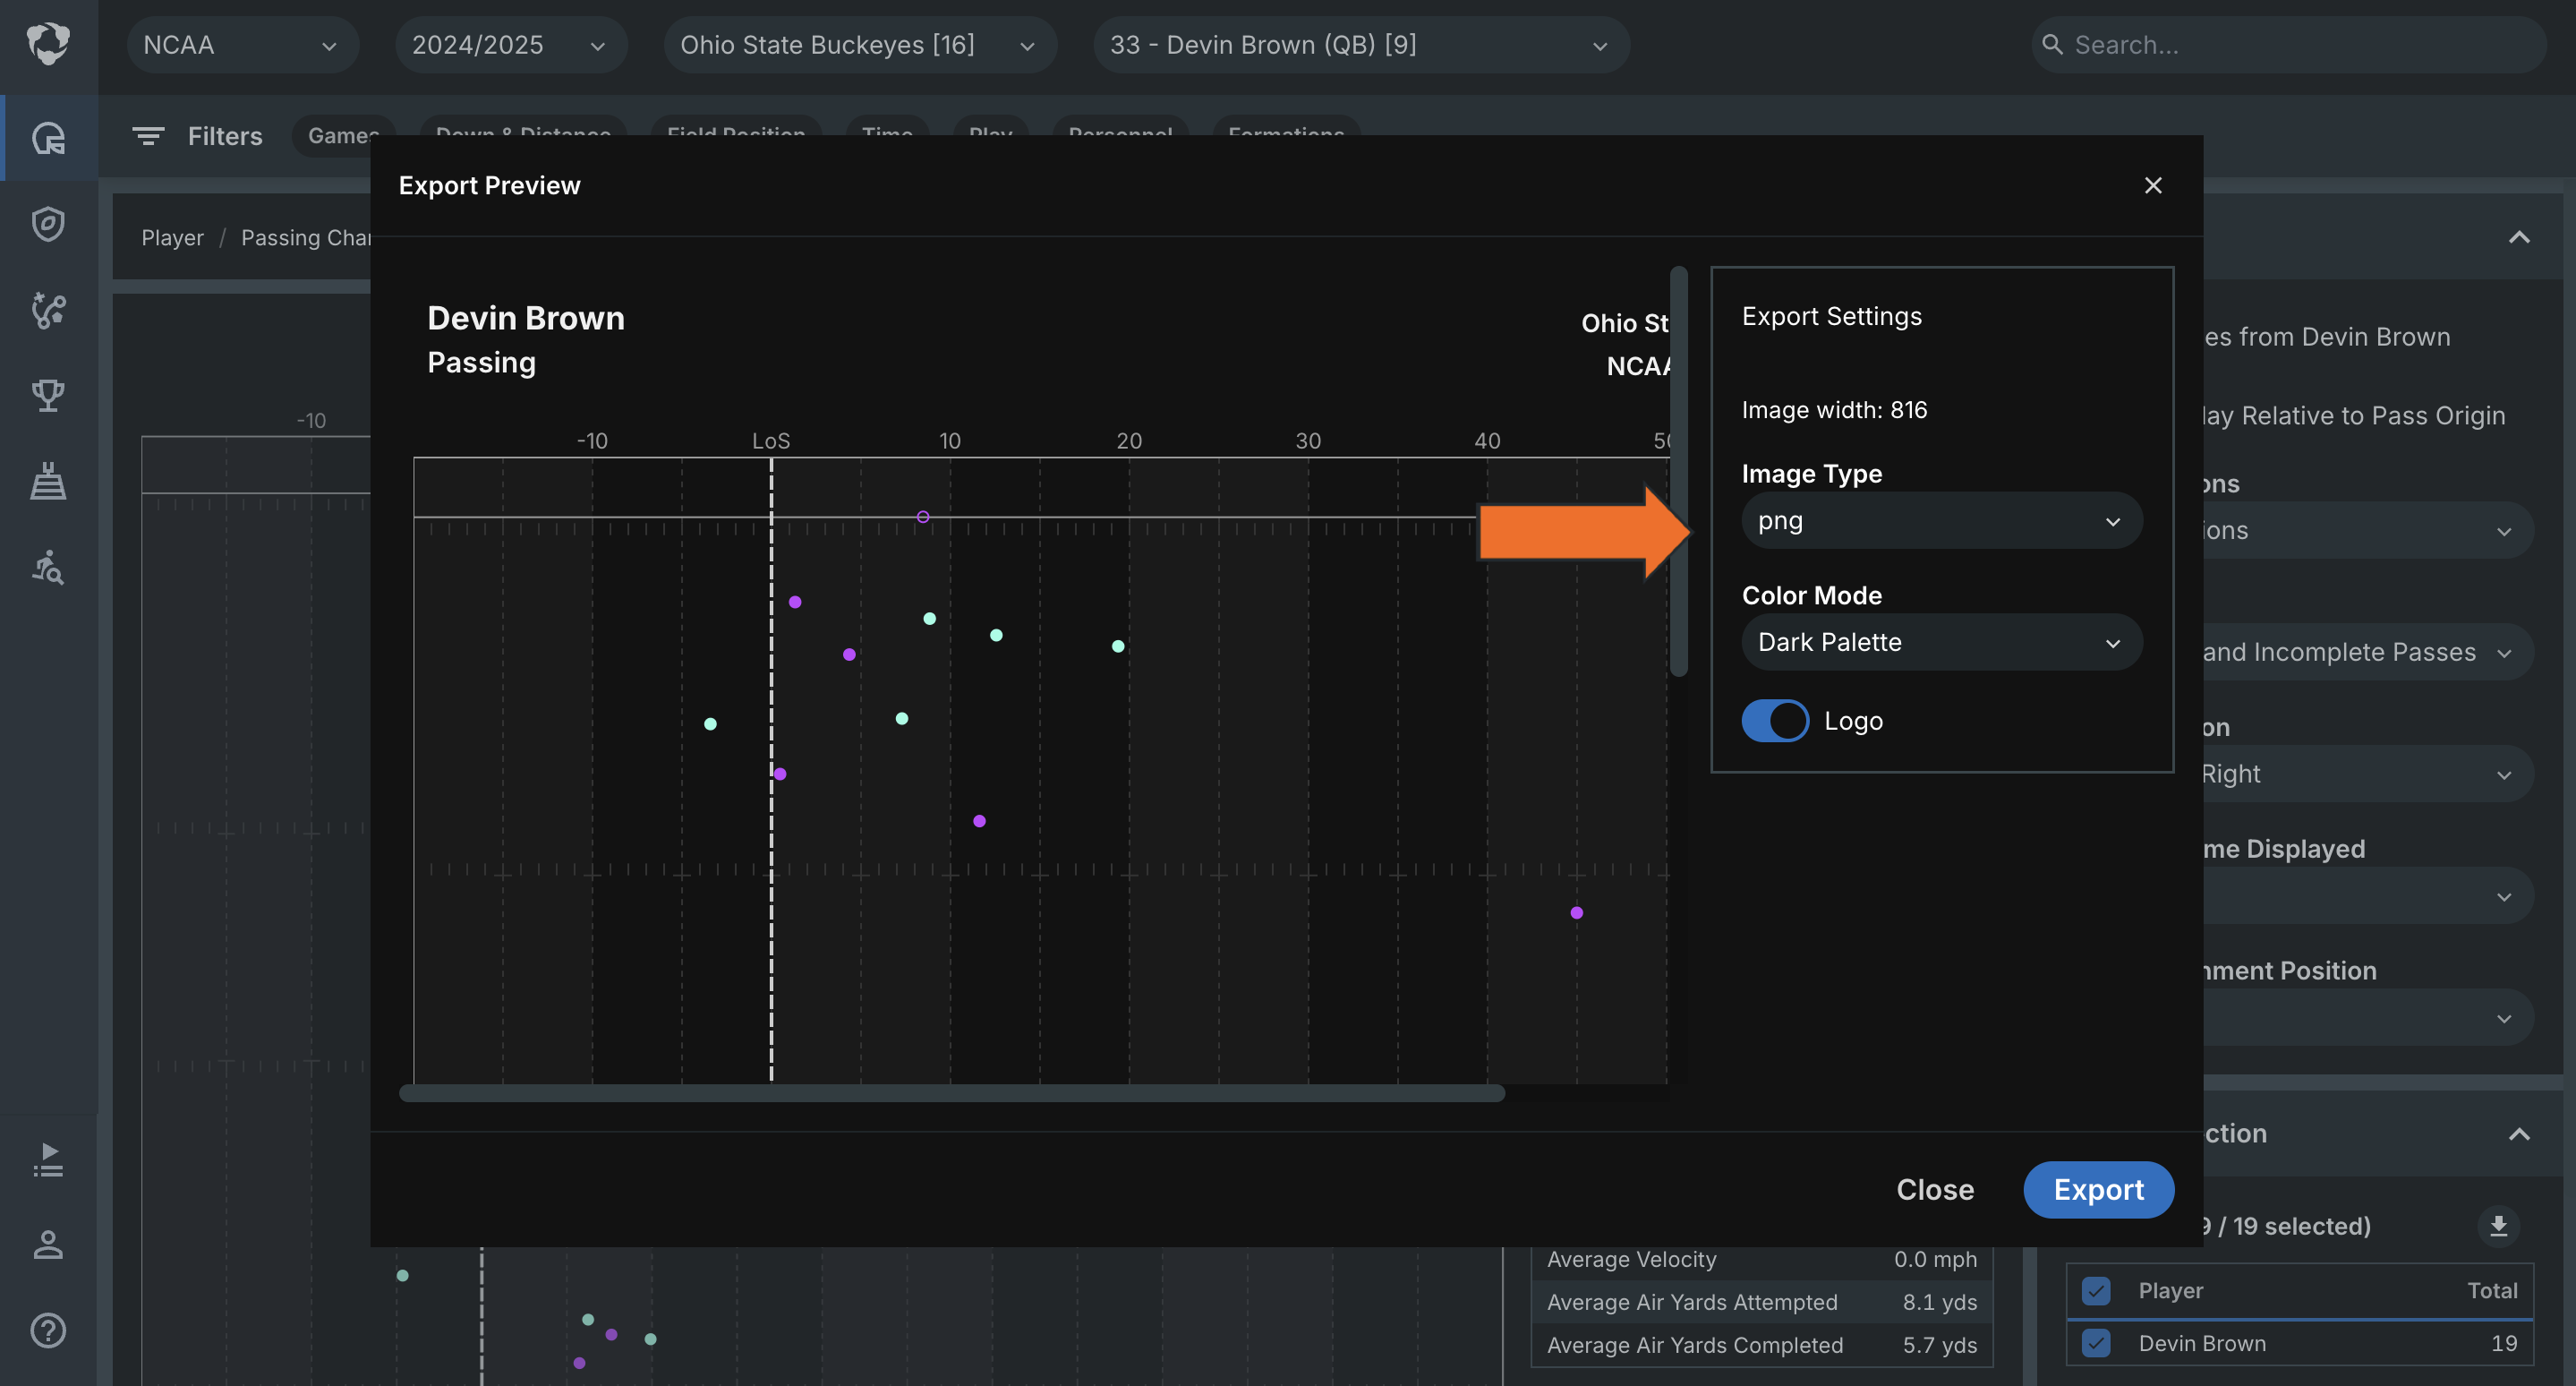Open the help question mark icon
Image resolution: width=2576 pixels, height=1386 pixels.
click(x=48, y=1331)
